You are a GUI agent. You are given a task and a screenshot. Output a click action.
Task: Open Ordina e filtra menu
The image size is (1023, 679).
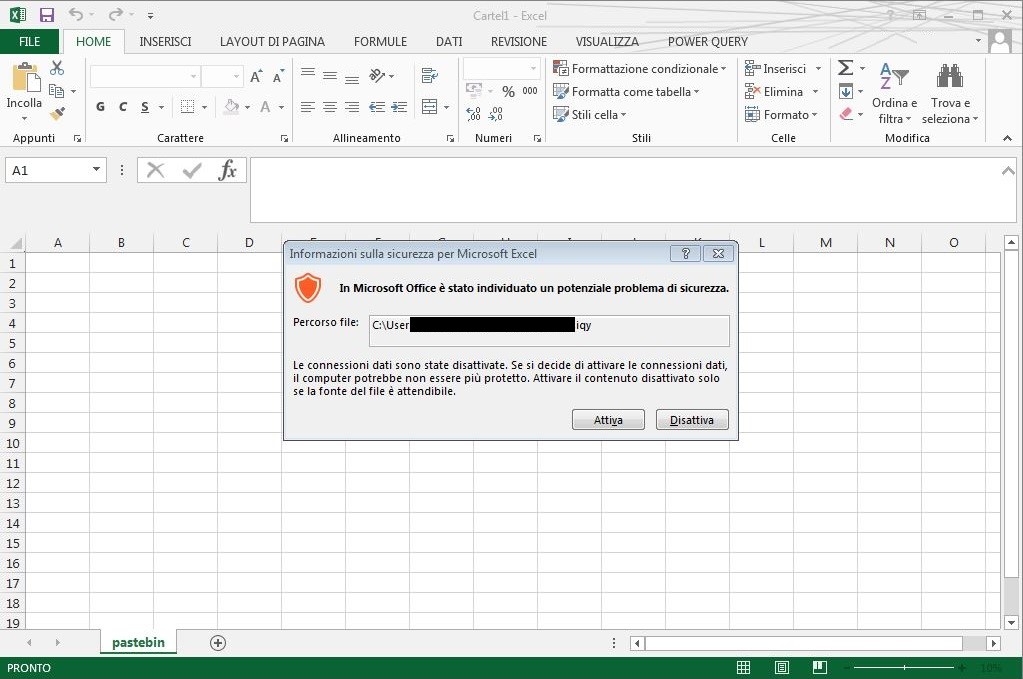click(x=894, y=93)
